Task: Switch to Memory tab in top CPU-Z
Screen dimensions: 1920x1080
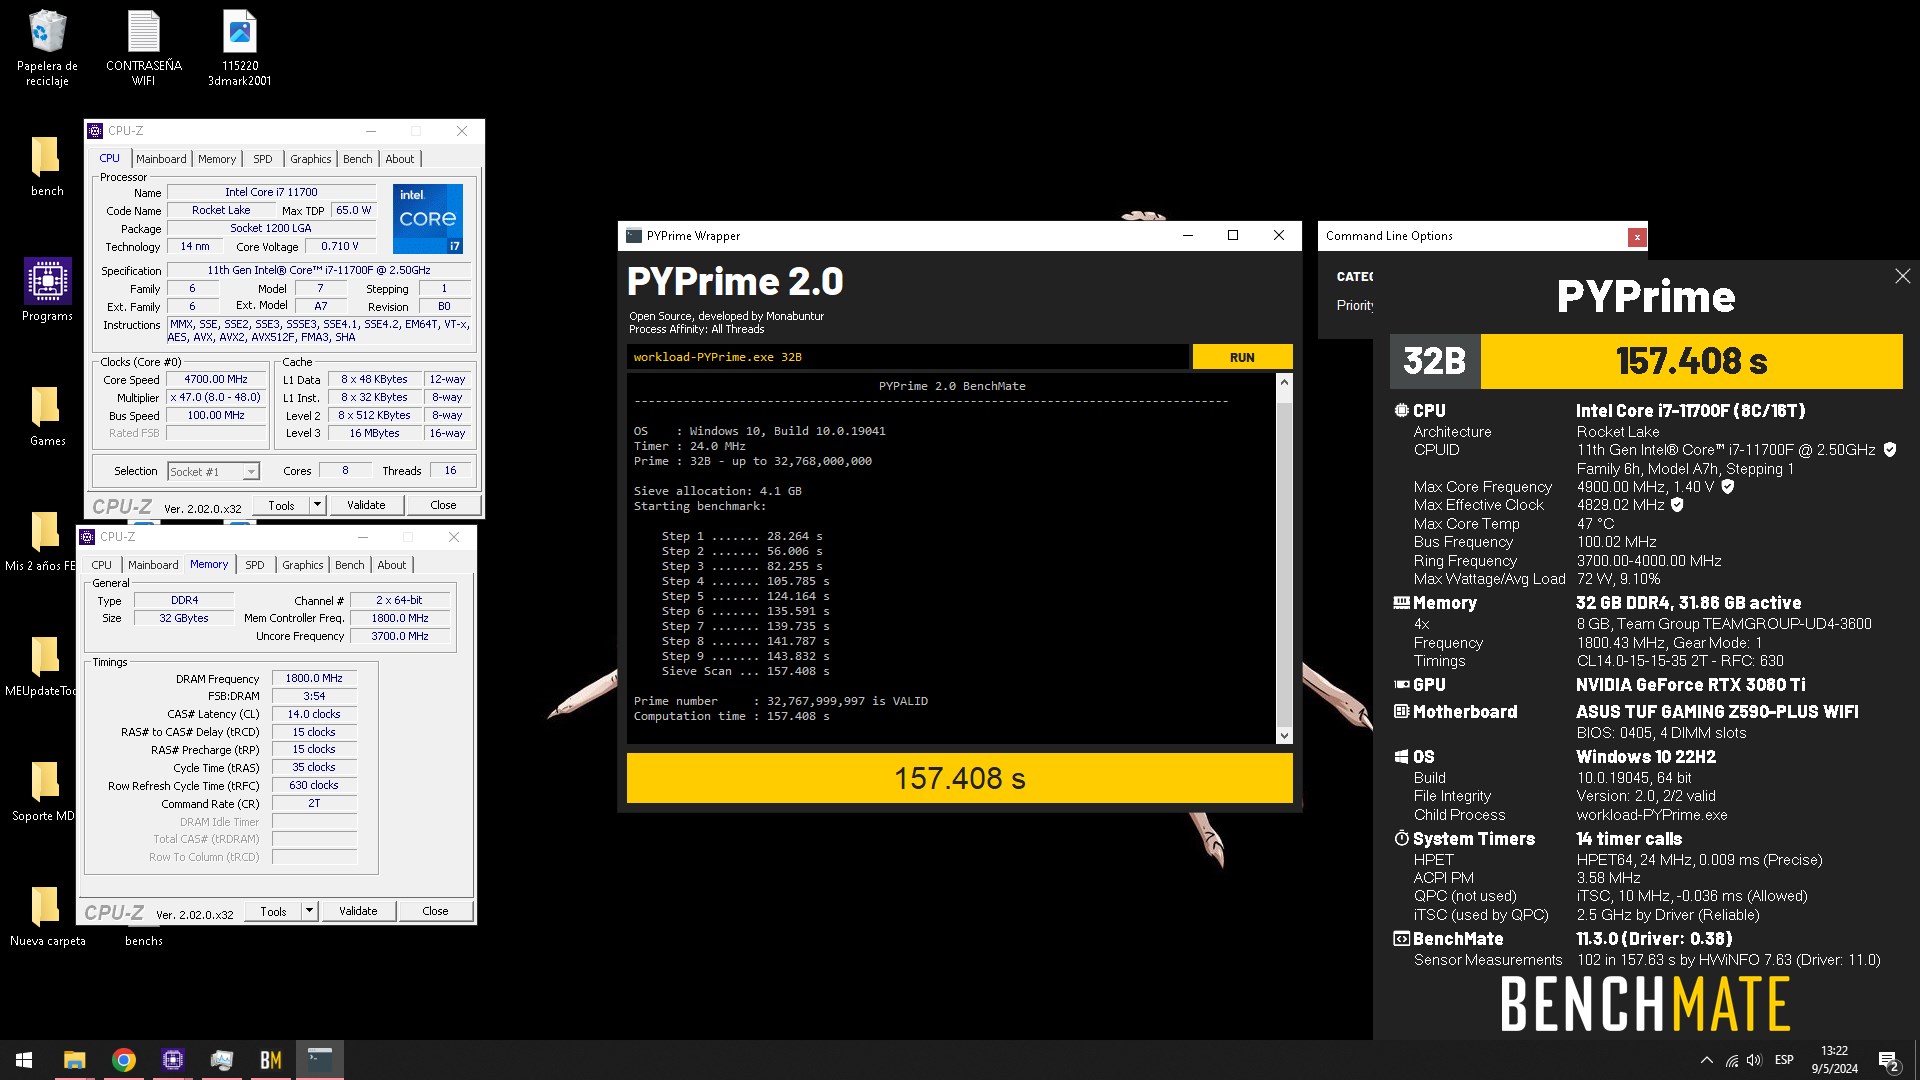Action: click(217, 159)
